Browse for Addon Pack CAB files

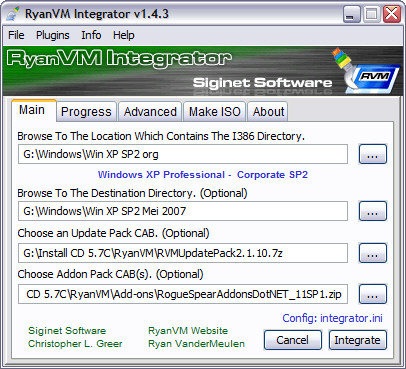(373, 294)
